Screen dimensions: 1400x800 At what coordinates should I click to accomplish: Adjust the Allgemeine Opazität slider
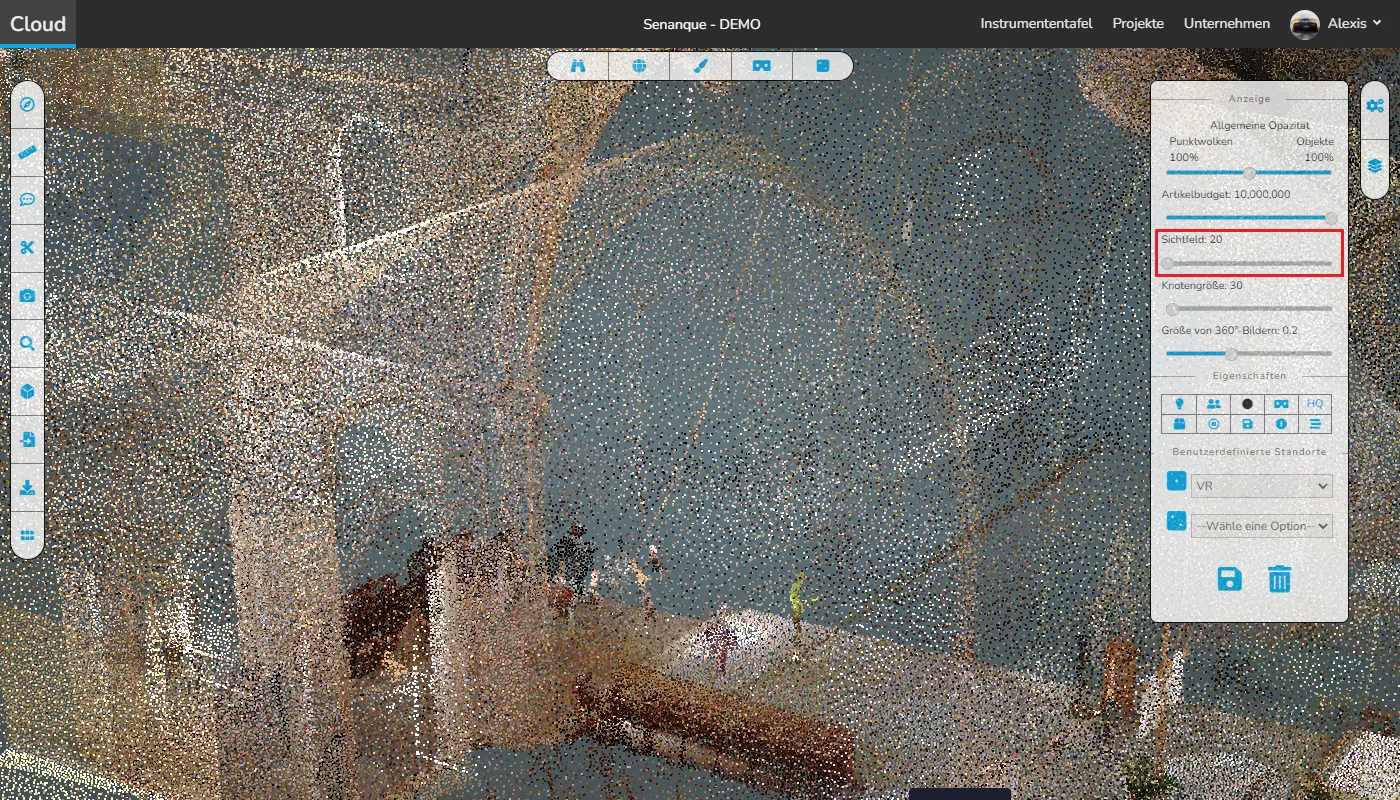[1249, 173]
